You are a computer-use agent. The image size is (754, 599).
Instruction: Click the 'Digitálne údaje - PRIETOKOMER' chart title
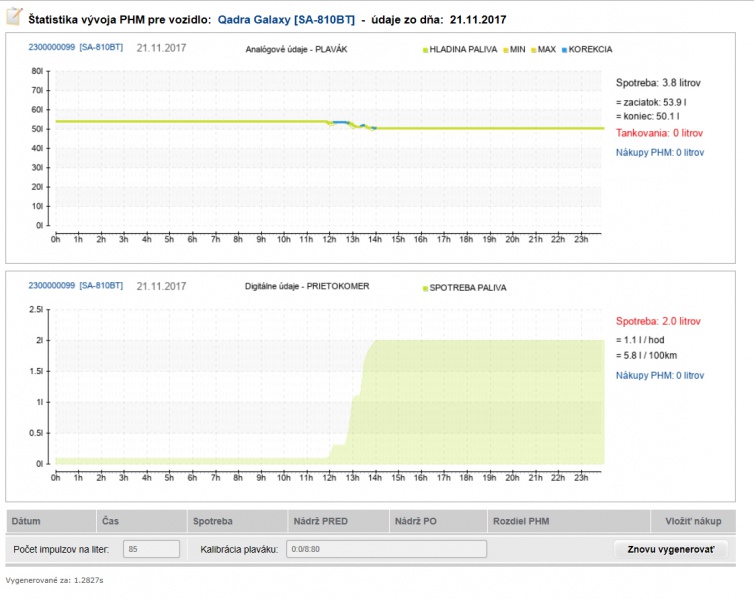307,287
